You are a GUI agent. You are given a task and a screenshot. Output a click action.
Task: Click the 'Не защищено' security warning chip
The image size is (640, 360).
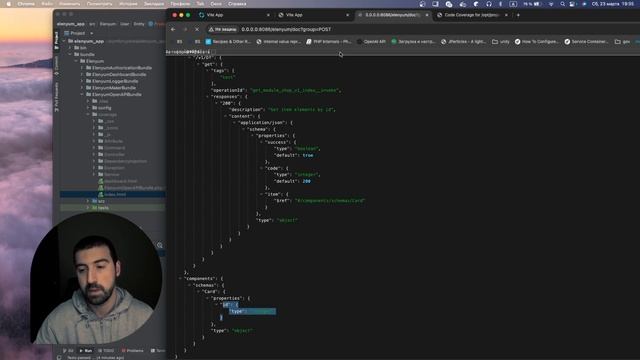pos(222,29)
